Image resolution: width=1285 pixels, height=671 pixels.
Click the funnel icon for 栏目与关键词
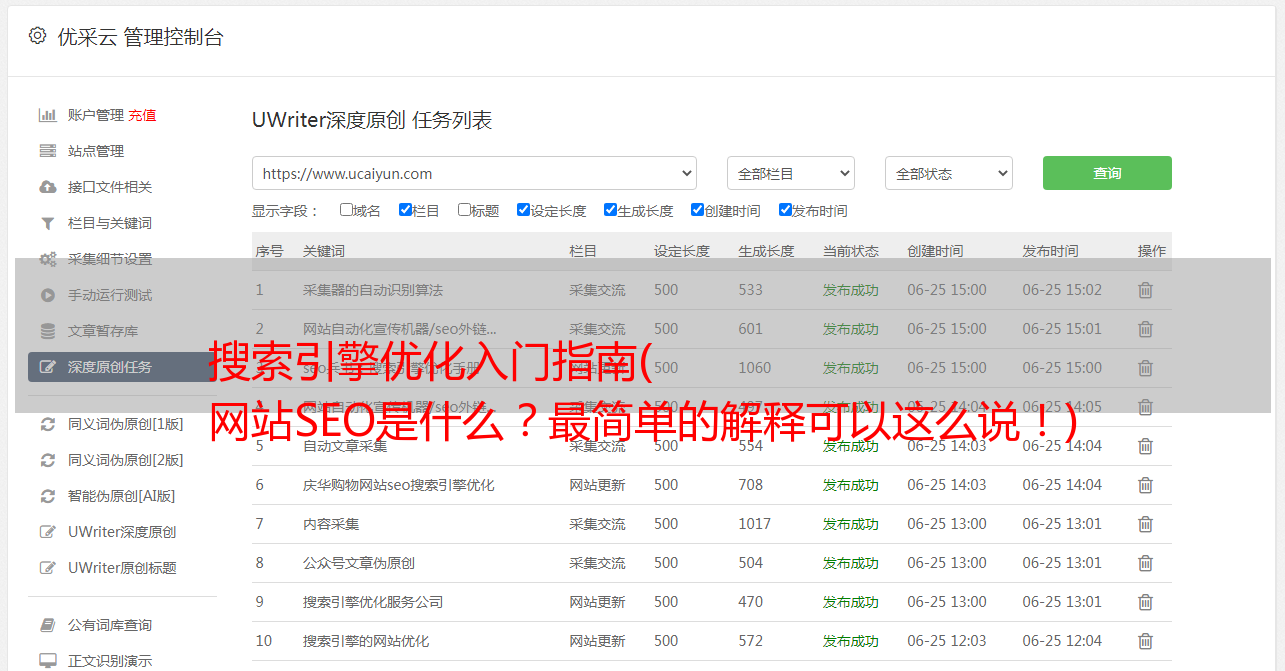[47, 223]
